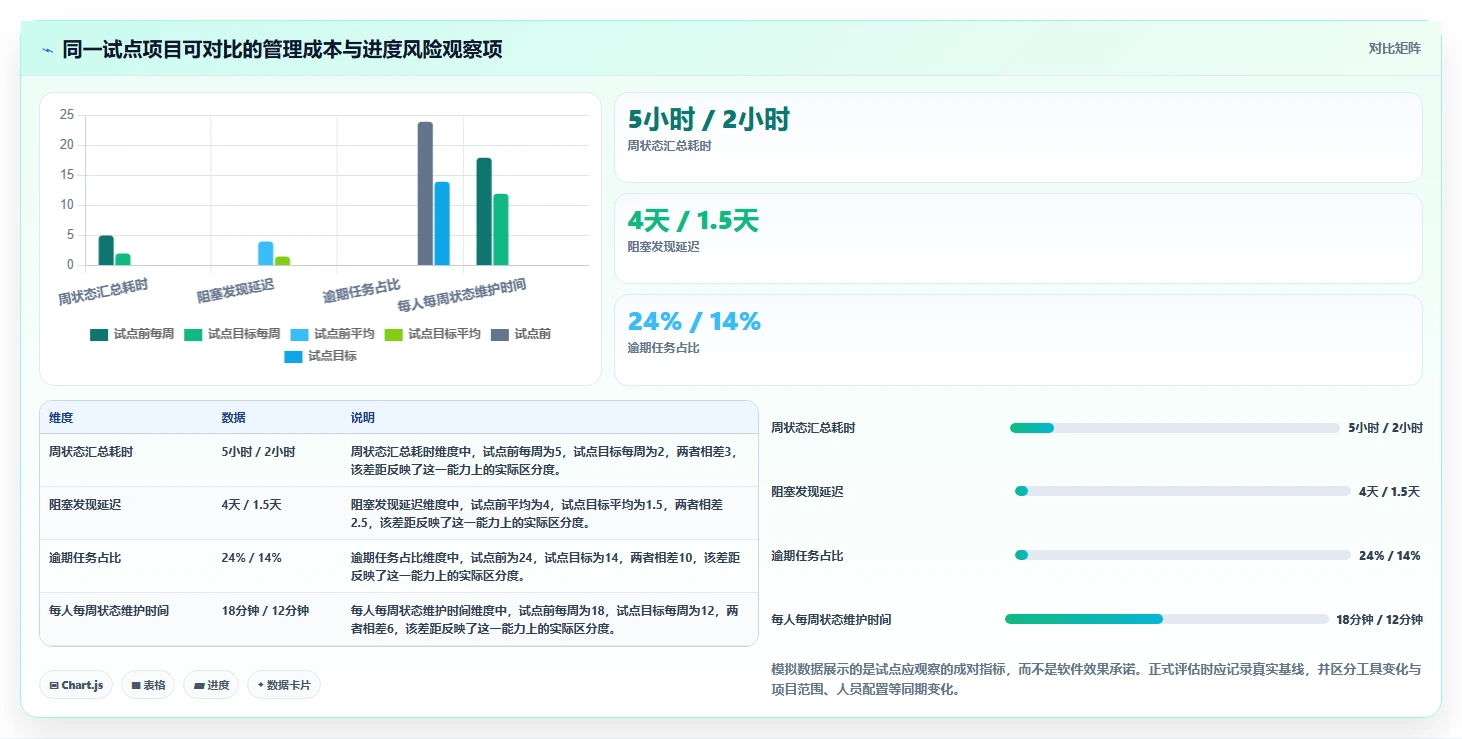Click the lightning icon beside the header title
Image resolution: width=1462 pixels, height=739 pixels.
click(47, 49)
